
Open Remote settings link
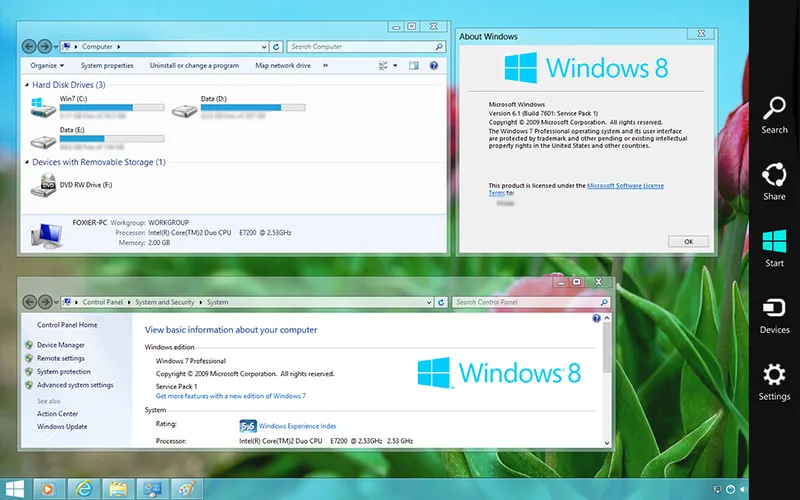point(61,358)
